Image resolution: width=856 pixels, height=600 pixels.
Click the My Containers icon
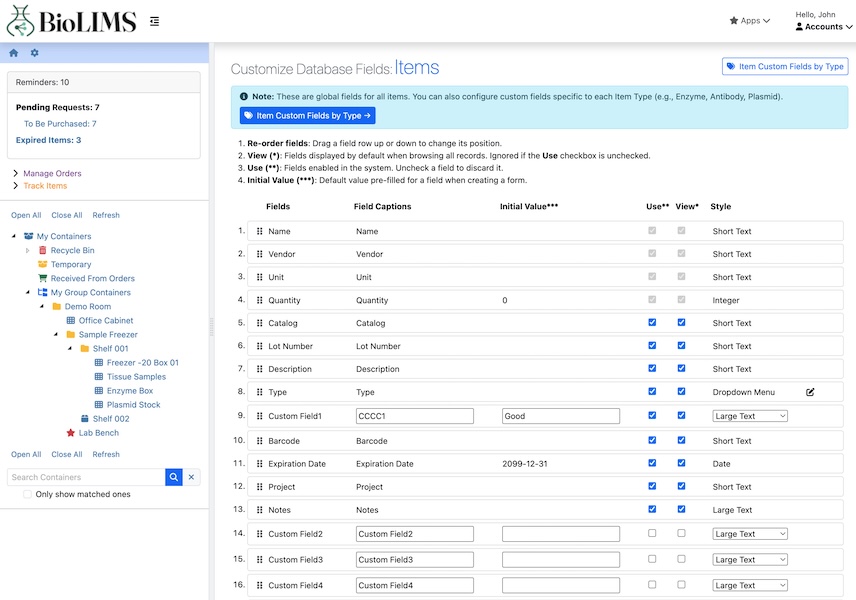click(x=28, y=236)
